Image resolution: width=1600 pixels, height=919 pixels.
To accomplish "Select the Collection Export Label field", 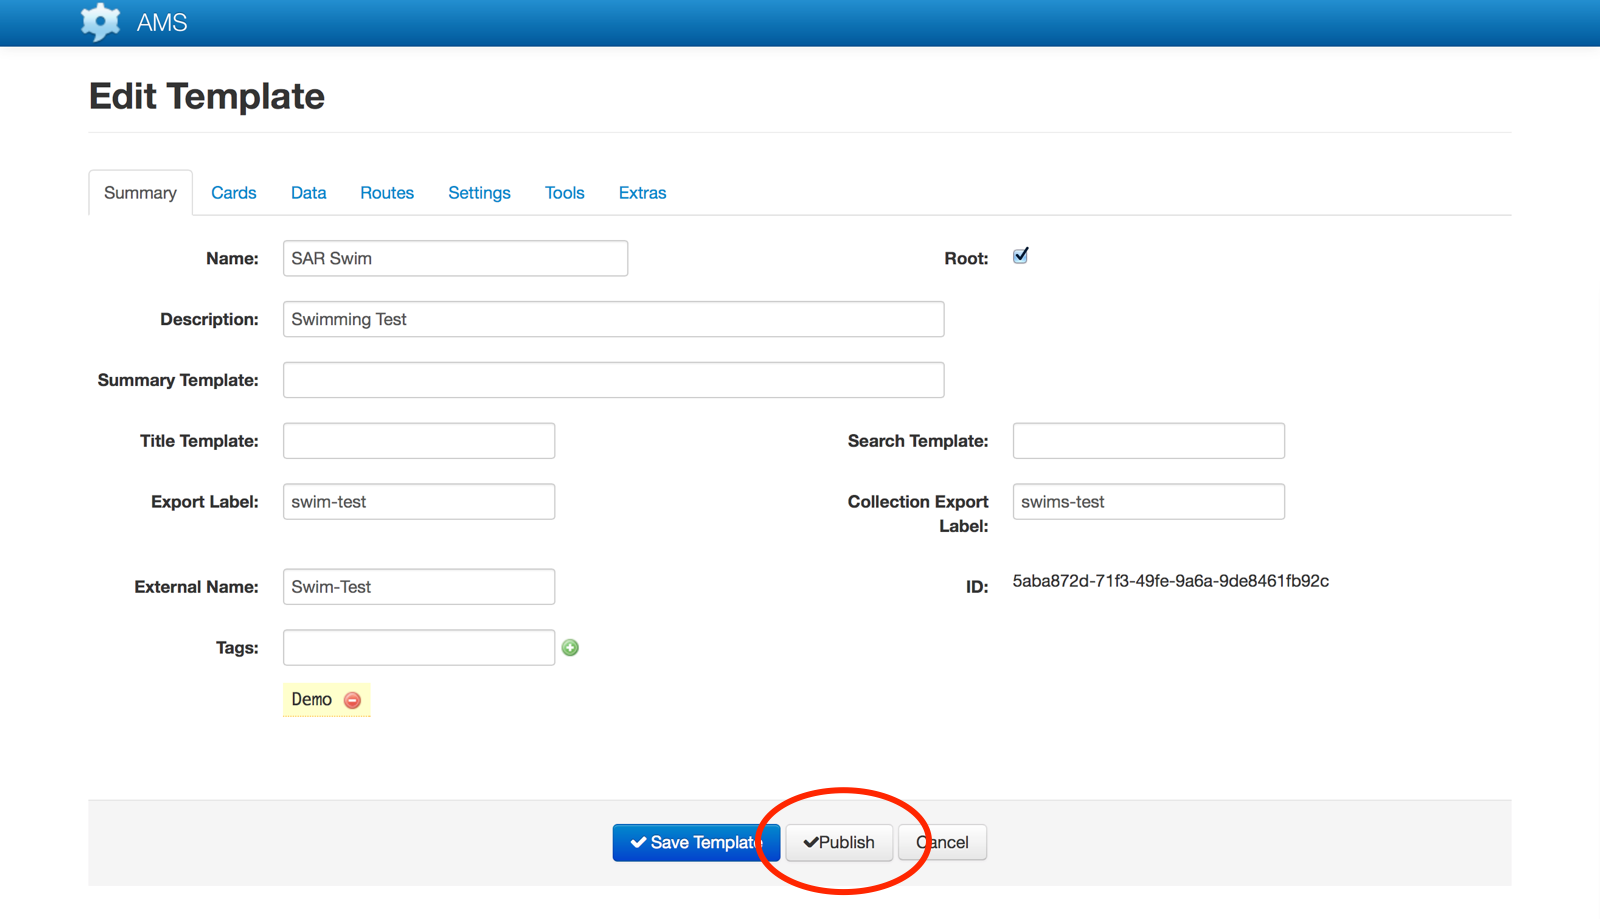I will [1149, 502].
